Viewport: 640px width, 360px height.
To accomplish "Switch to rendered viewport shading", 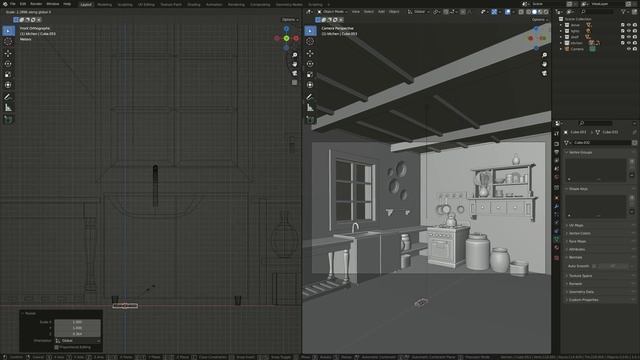I will click(x=546, y=12).
